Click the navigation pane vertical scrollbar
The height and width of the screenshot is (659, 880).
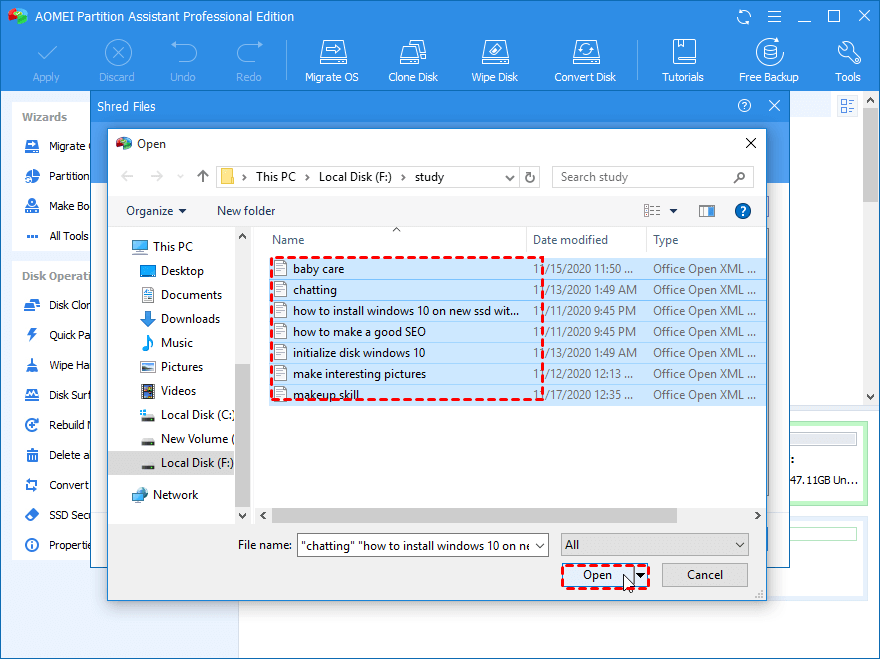coord(242,436)
